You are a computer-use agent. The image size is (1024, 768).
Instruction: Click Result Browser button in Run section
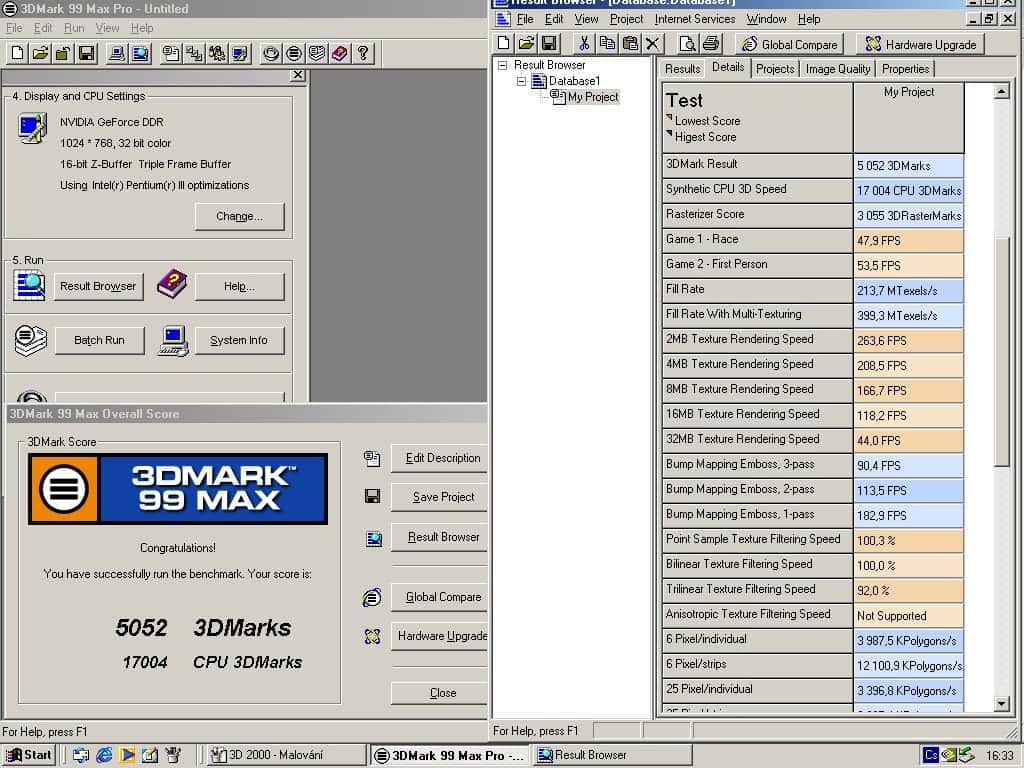[98, 286]
